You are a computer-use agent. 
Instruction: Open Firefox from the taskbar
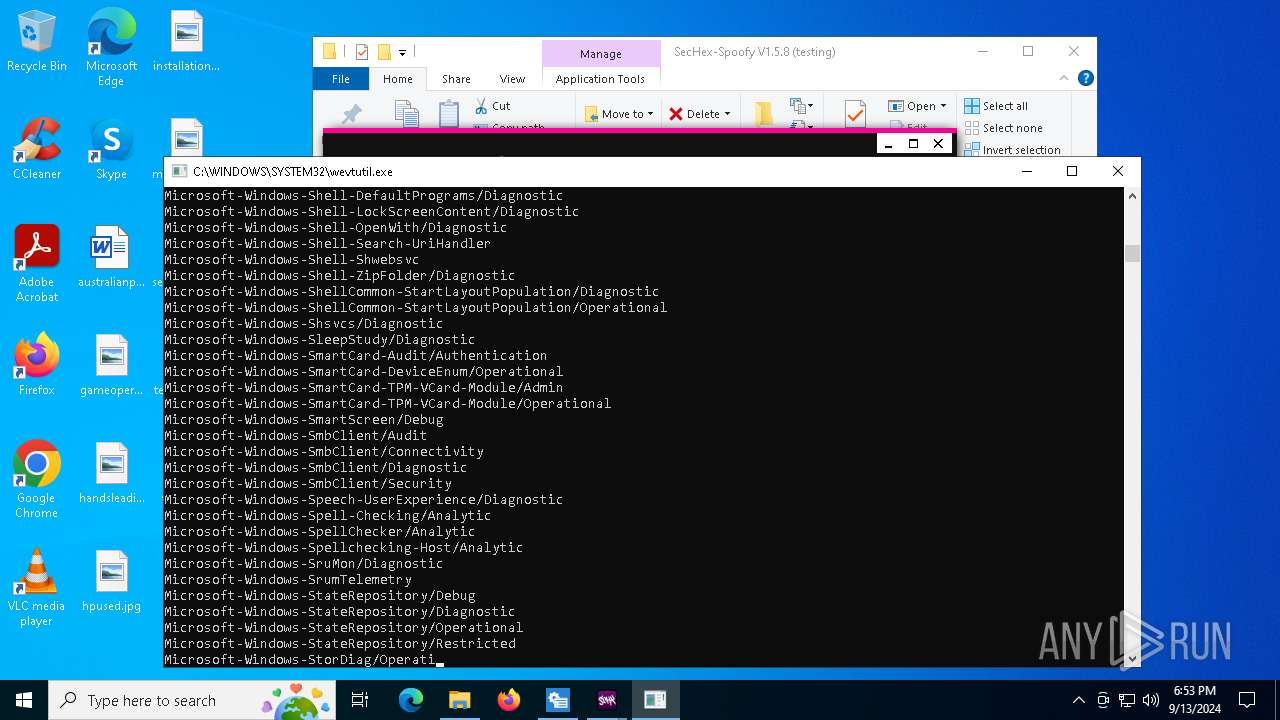click(x=508, y=700)
